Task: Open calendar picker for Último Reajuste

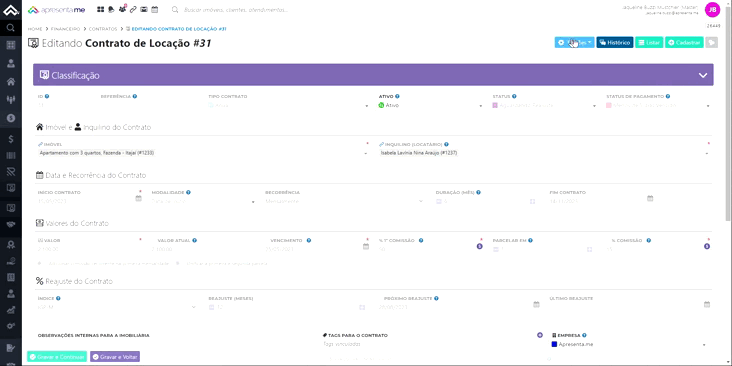Action: click(707, 304)
